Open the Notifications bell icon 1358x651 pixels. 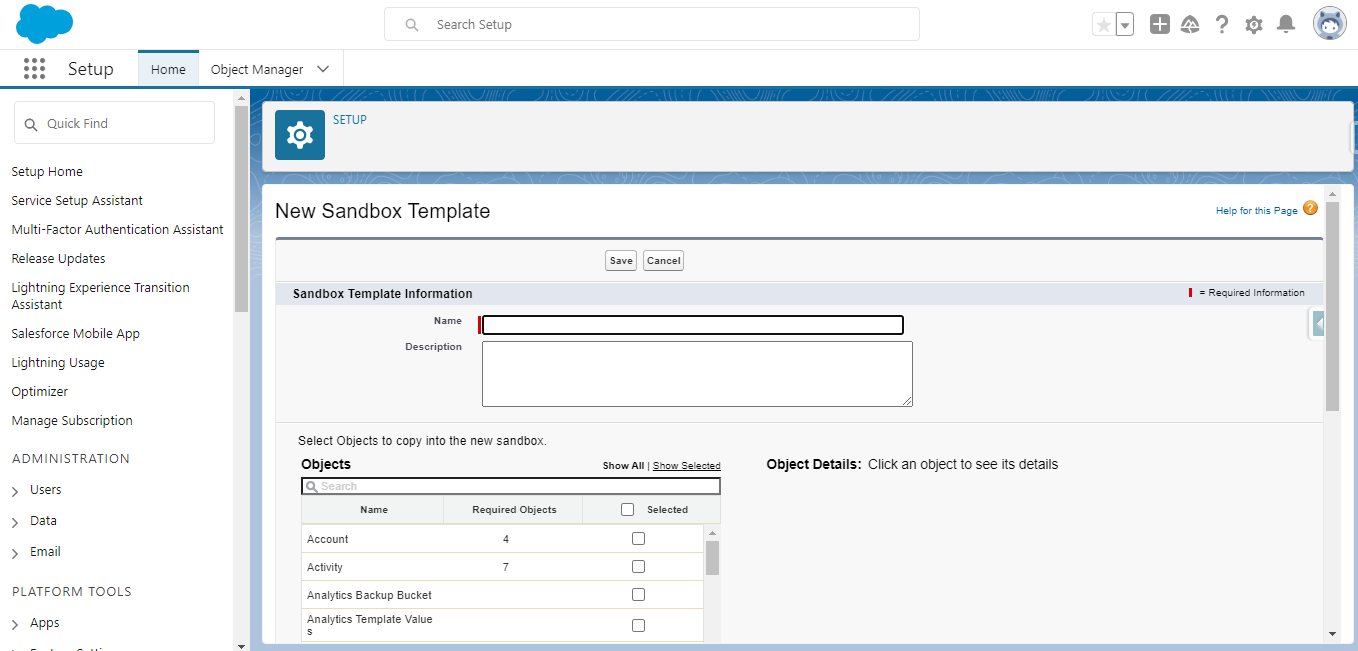pos(1286,25)
